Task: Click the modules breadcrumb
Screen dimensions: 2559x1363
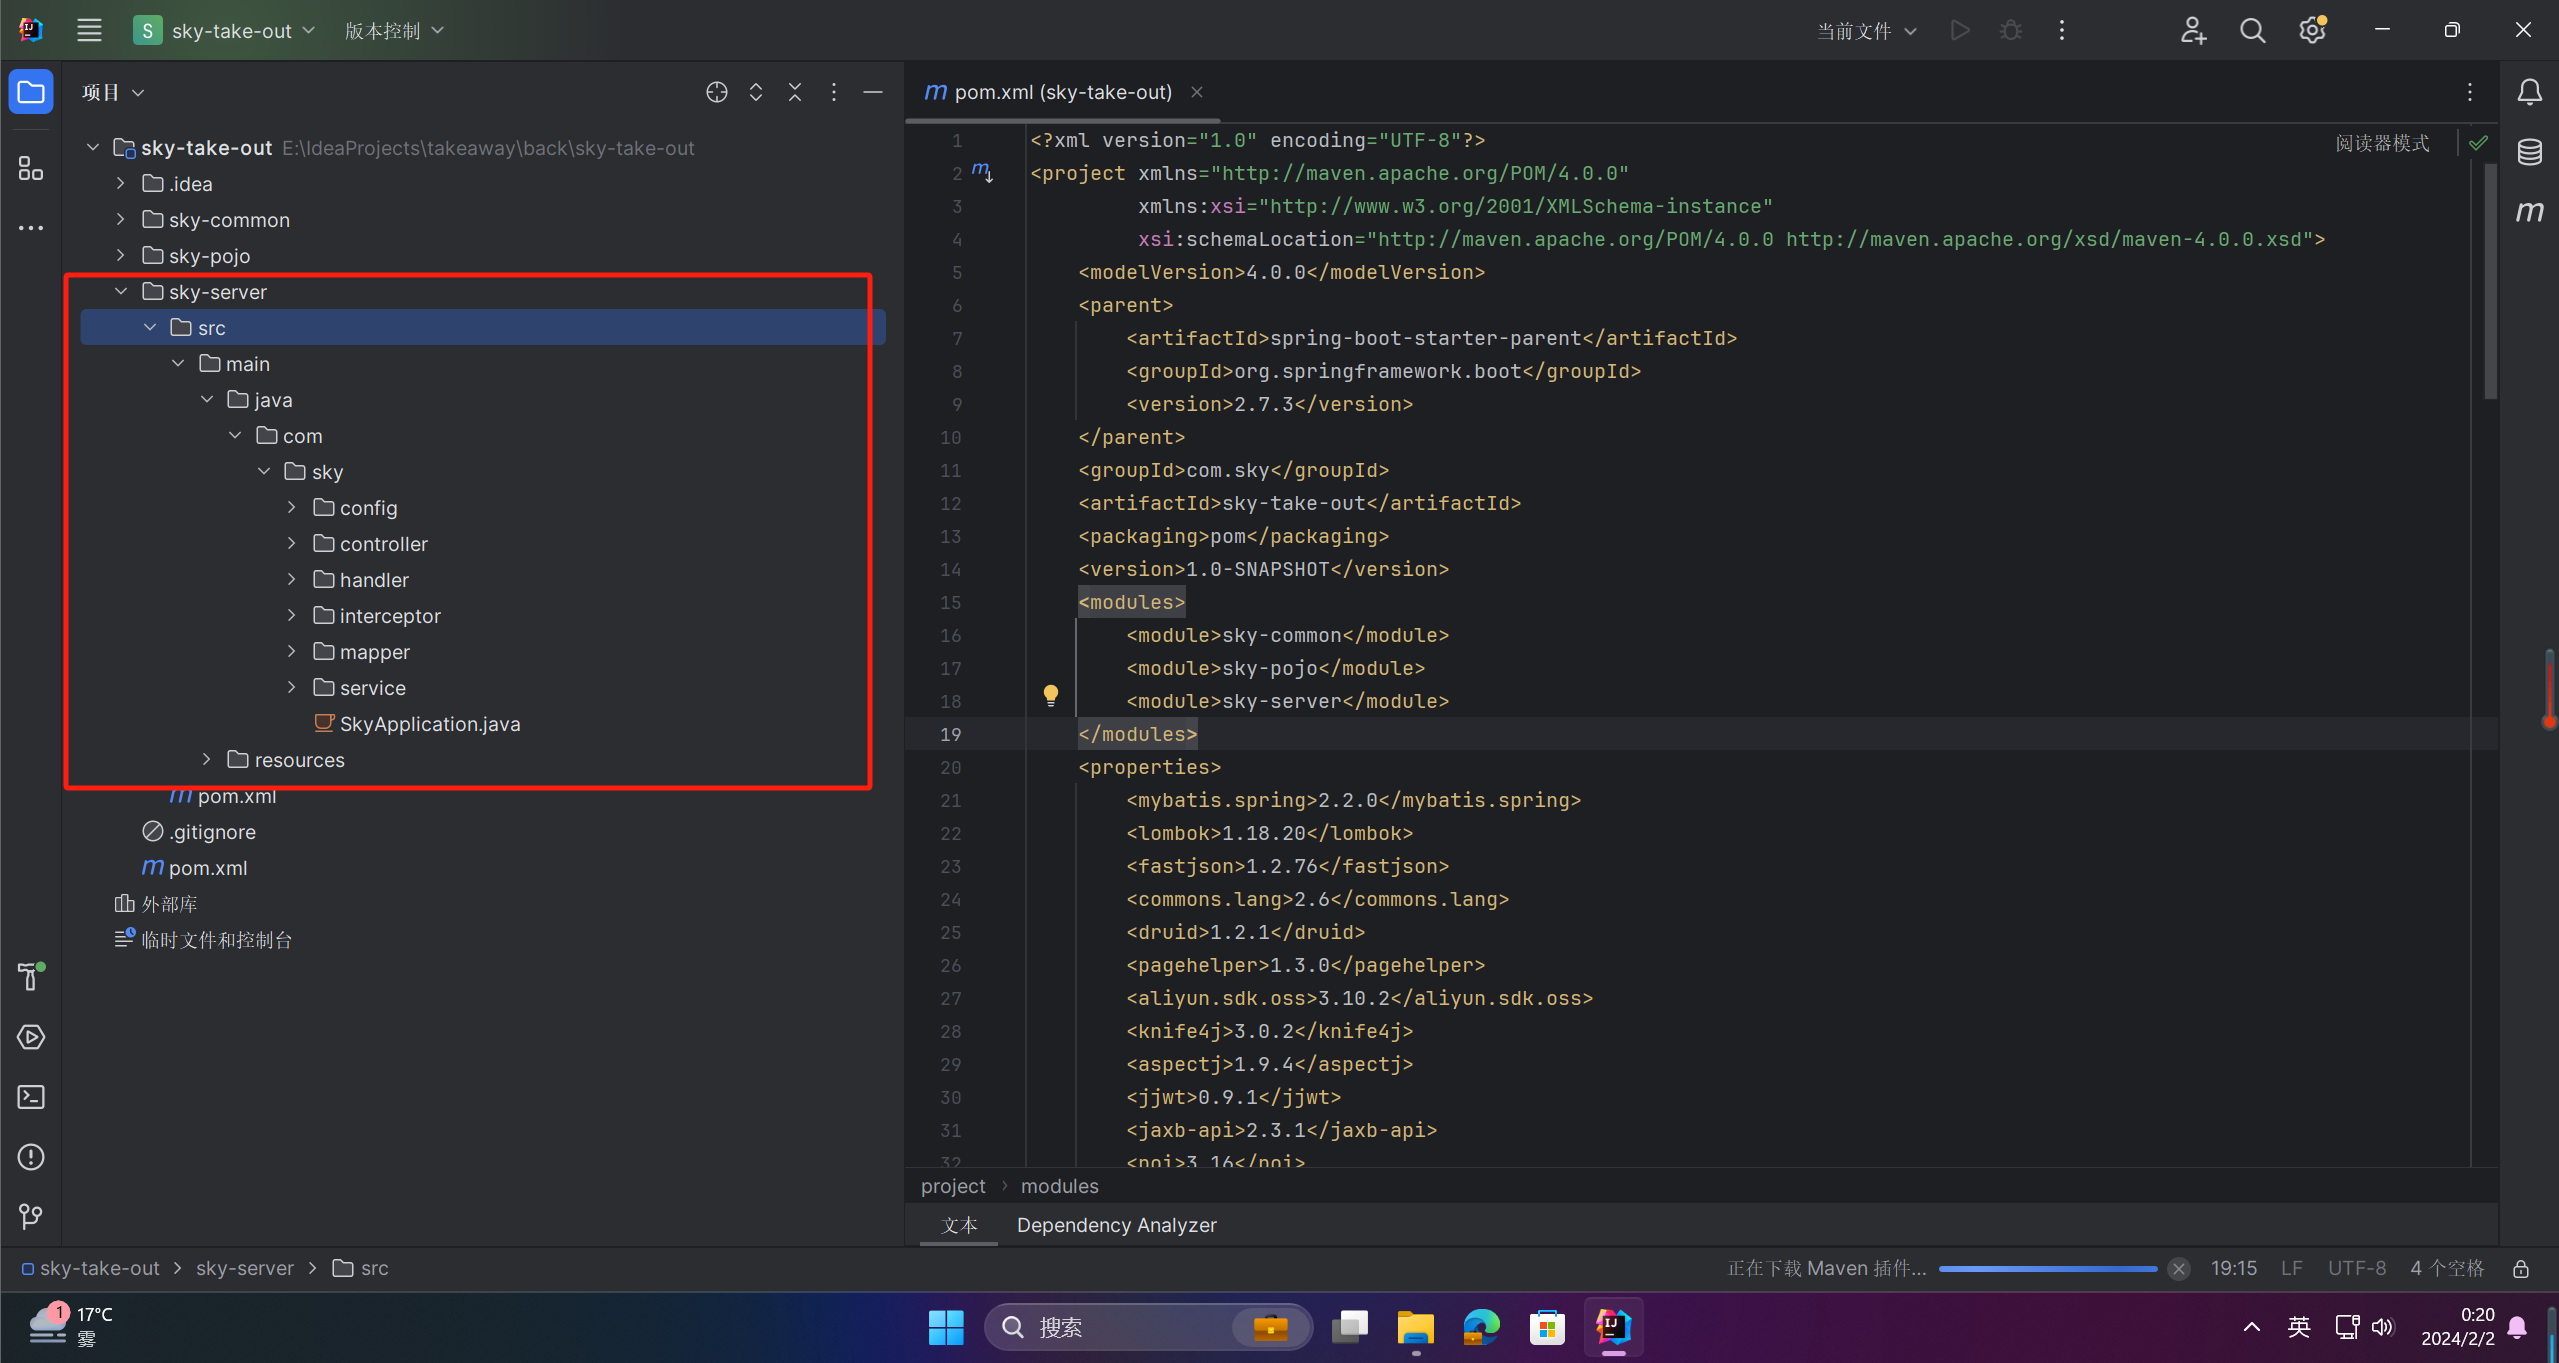Action: pos(1059,1186)
